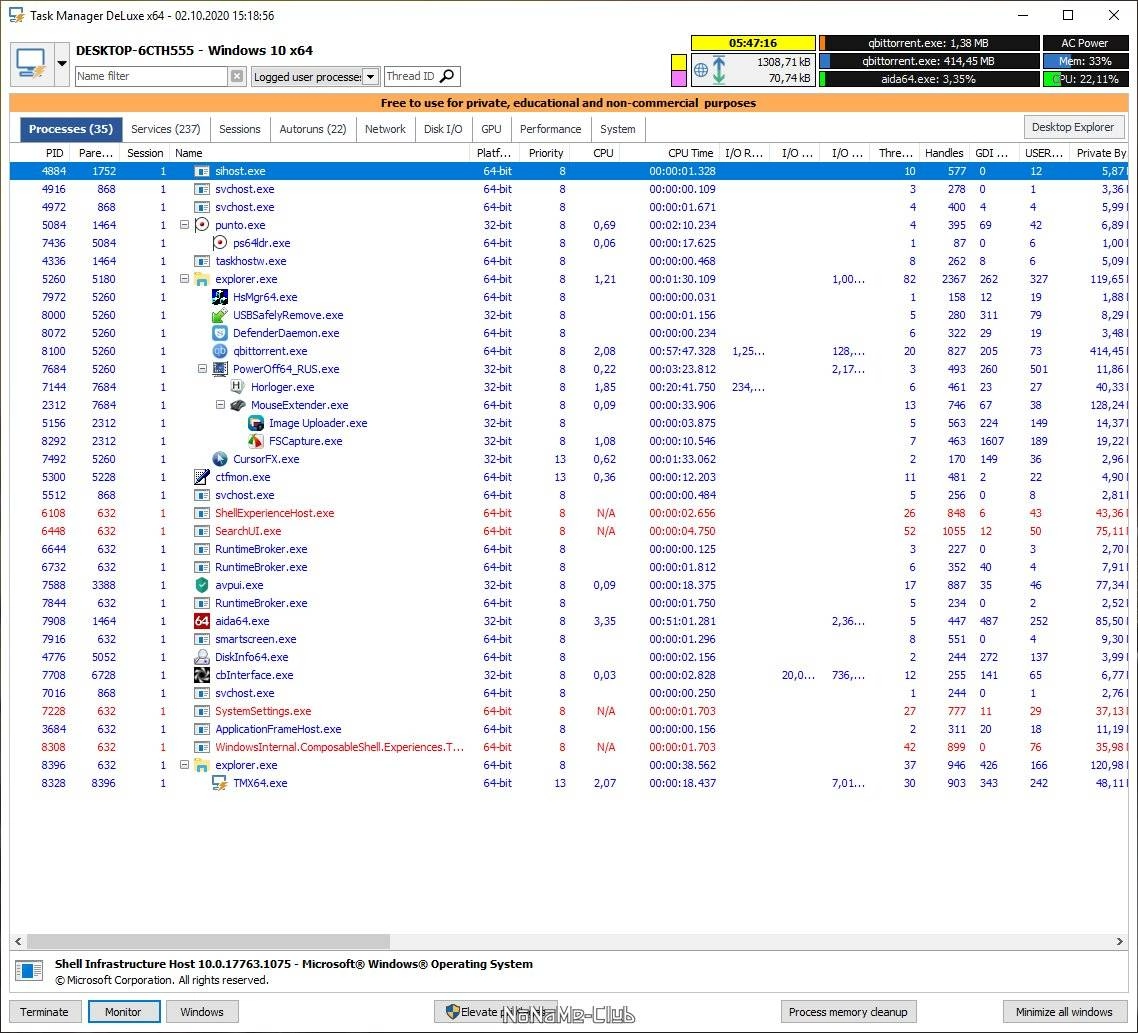The height and width of the screenshot is (1033, 1138).
Task: Collapse explorer.exe PID 8396 tree
Action: (x=184, y=765)
